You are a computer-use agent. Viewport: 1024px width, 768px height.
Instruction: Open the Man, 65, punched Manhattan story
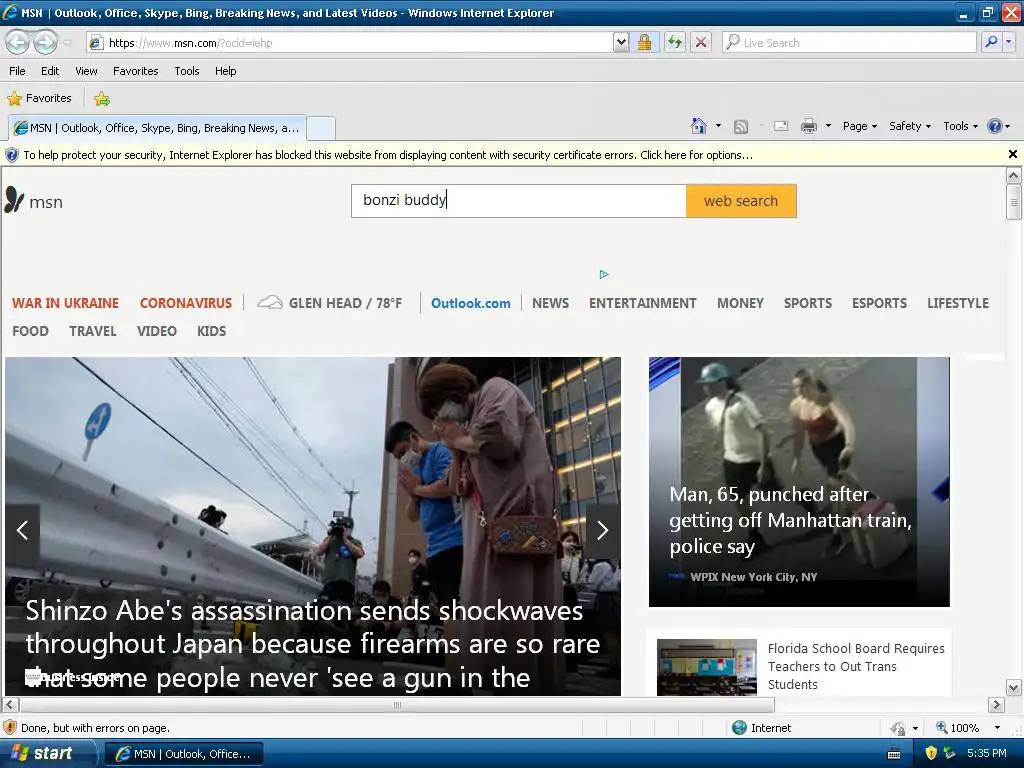pos(790,520)
